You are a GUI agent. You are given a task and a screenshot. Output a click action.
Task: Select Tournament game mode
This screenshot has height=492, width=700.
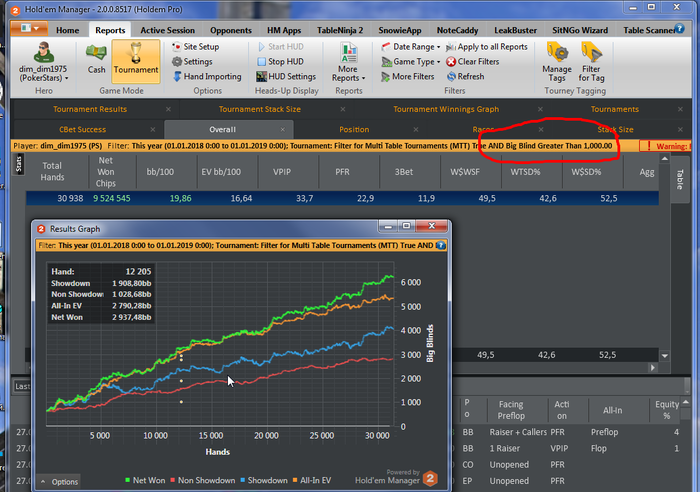[136, 62]
